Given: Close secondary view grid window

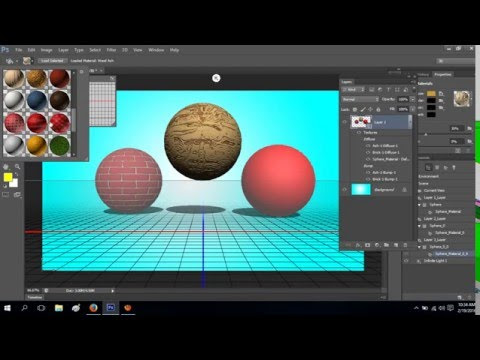Looking at the screenshot, I should 112,78.
